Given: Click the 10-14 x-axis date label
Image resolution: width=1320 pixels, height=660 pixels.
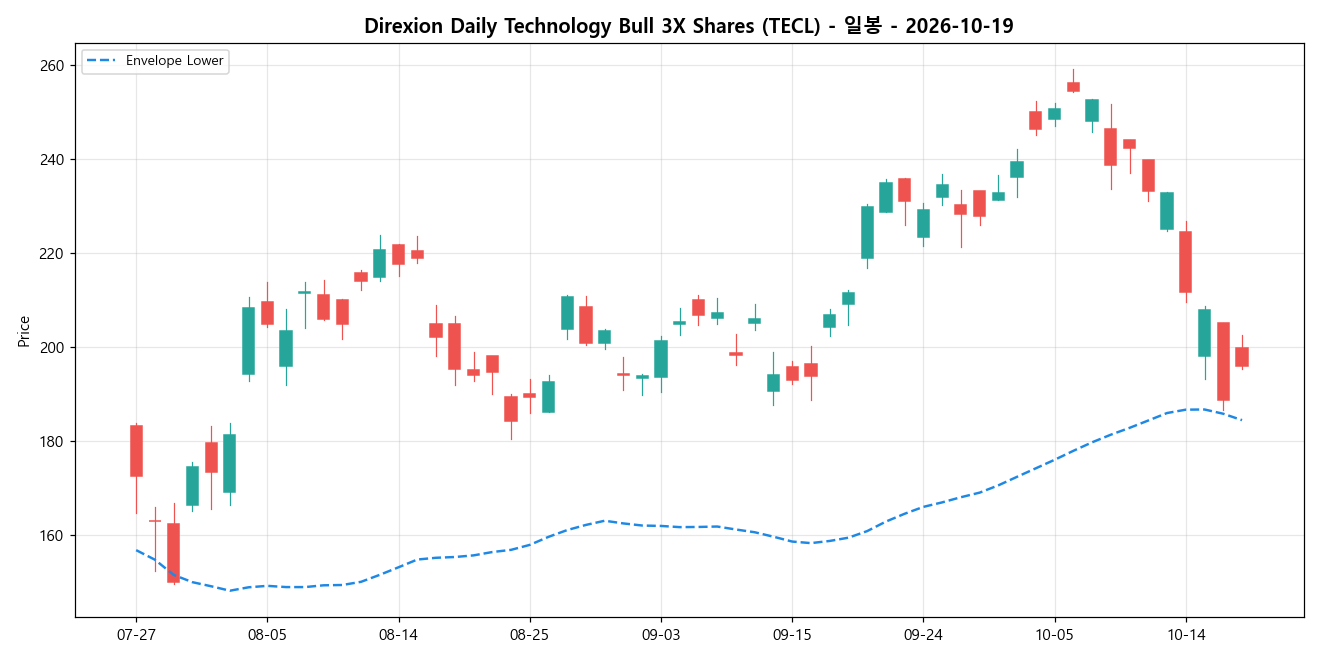Looking at the screenshot, I should pos(1186,634).
